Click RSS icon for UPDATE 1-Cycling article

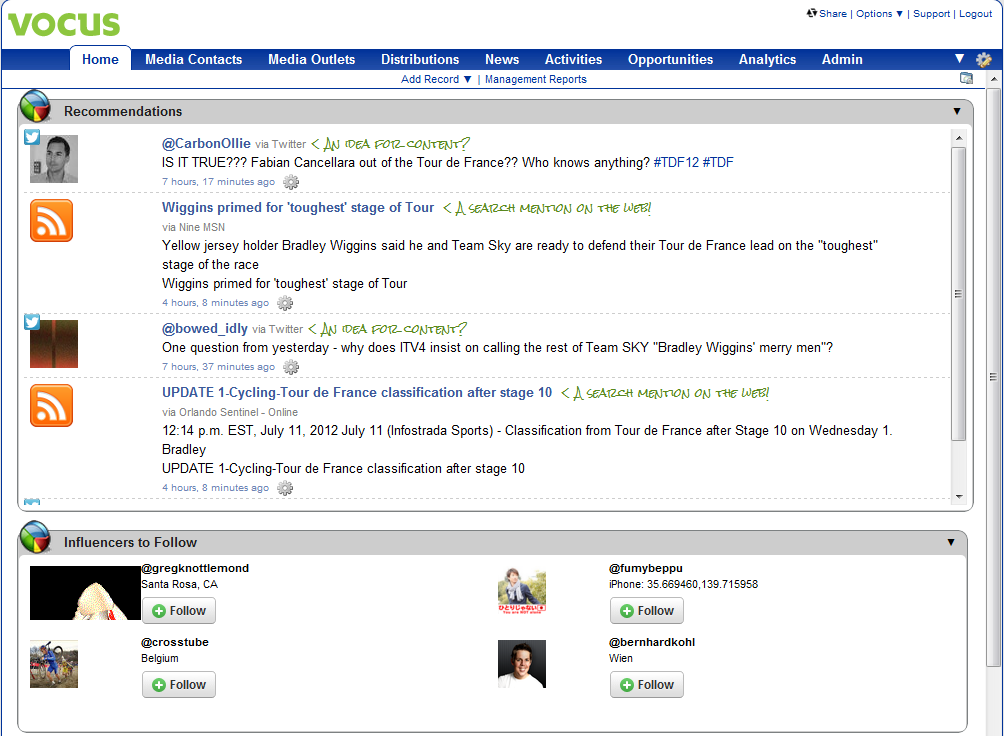coord(51,405)
